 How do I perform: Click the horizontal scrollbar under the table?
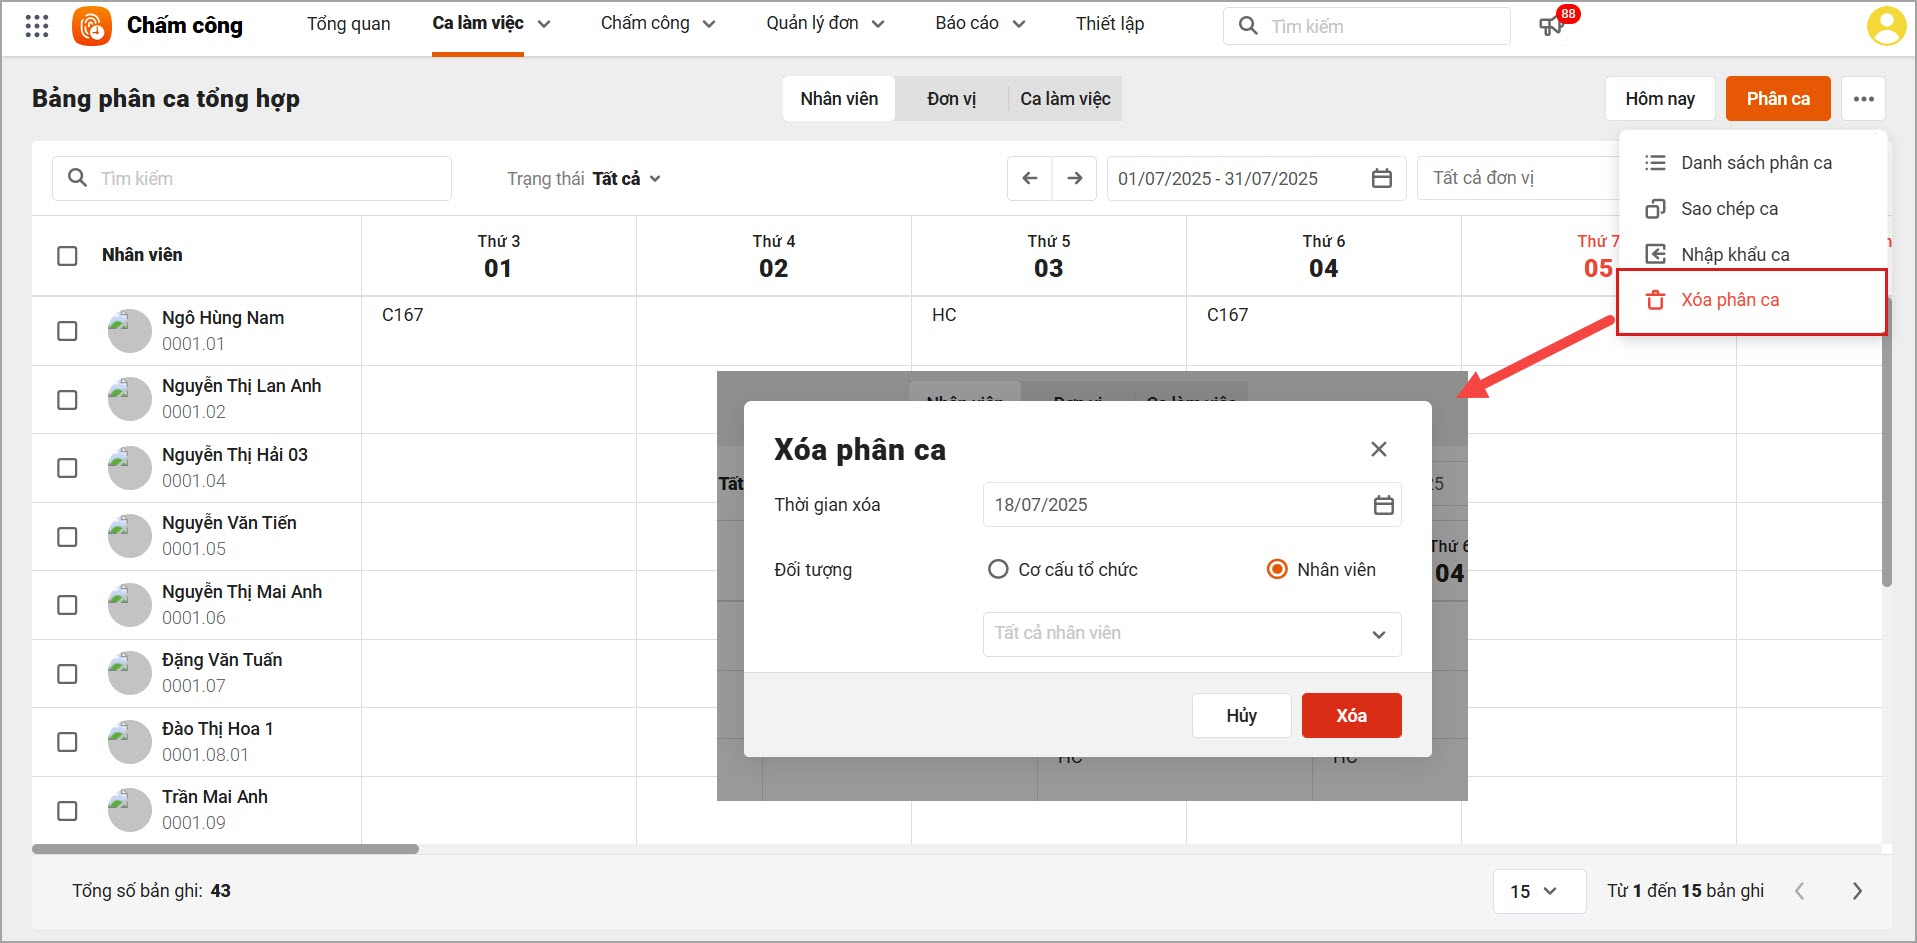click(225, 849)
